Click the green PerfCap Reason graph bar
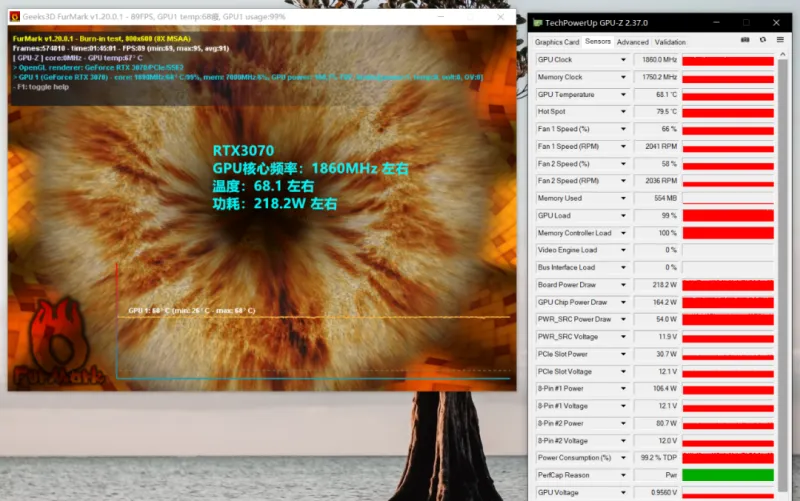Viewport: 800px width, 501px height. tap(728, 475)
